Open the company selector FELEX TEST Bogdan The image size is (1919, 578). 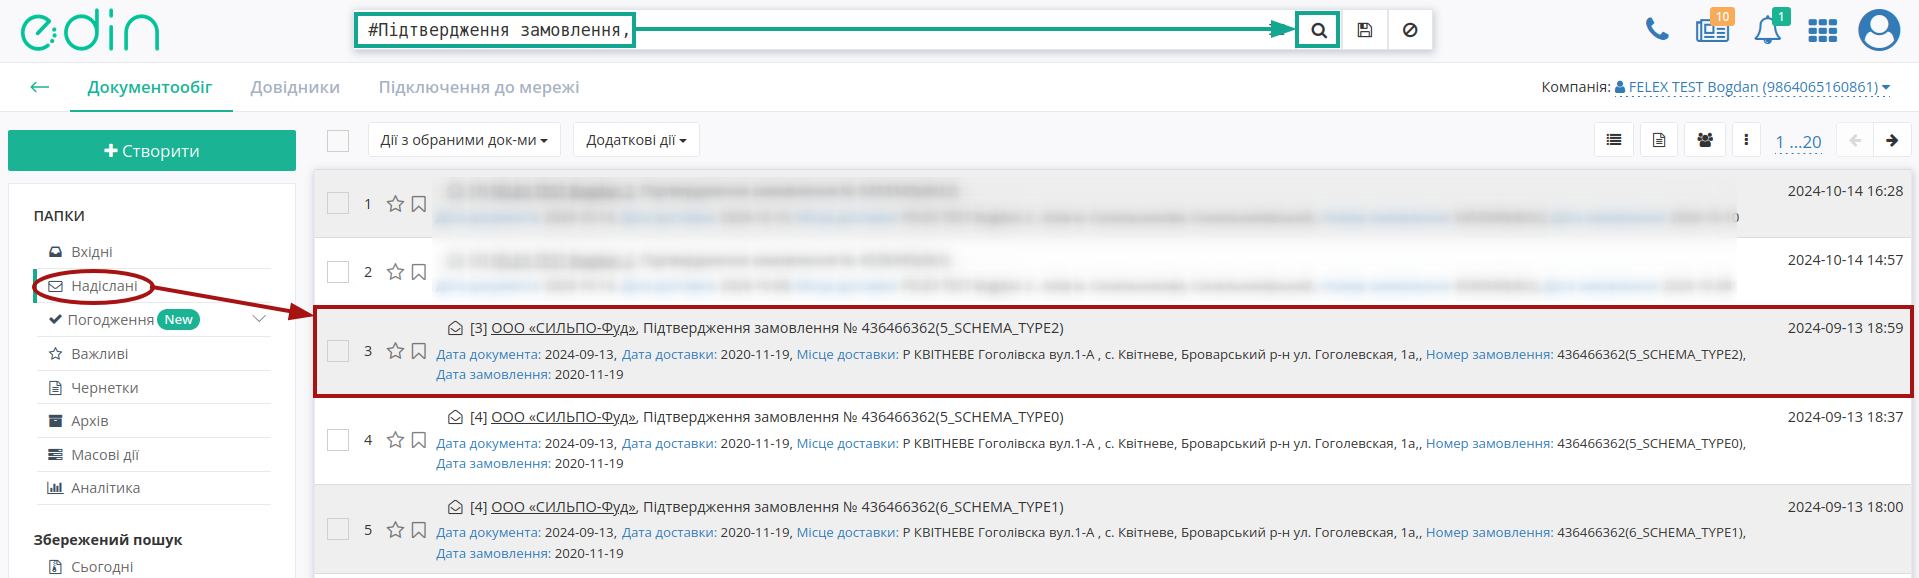click(1752, 87)
